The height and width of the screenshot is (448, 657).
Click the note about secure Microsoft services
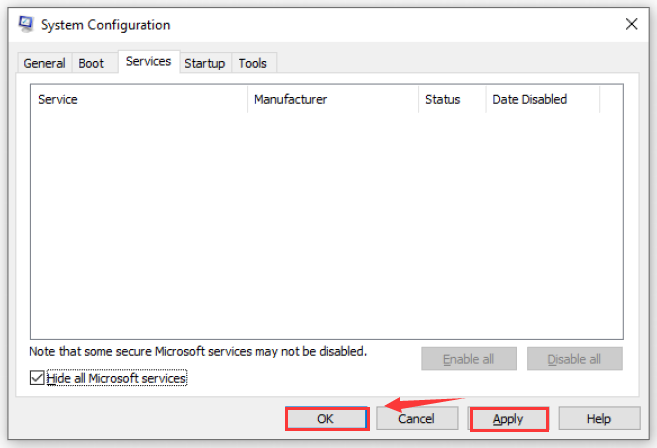[198, 351]
